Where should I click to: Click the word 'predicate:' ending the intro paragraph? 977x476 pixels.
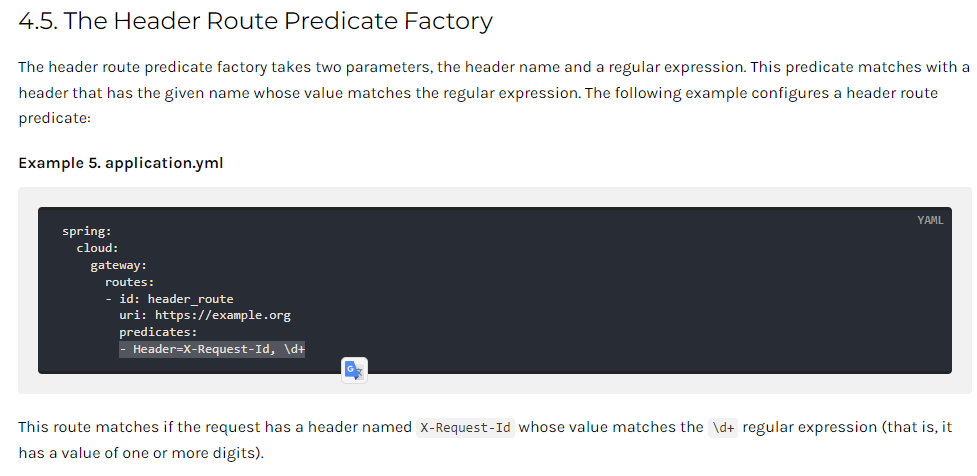click(x=55, y=118)
